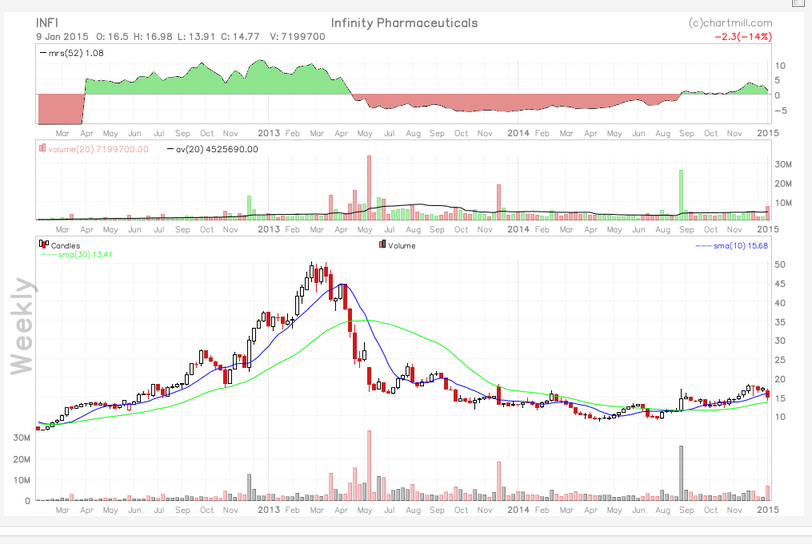
Task: Select the O: 16.5 open value
Action: pyautogui.click(x=112, y=37)
